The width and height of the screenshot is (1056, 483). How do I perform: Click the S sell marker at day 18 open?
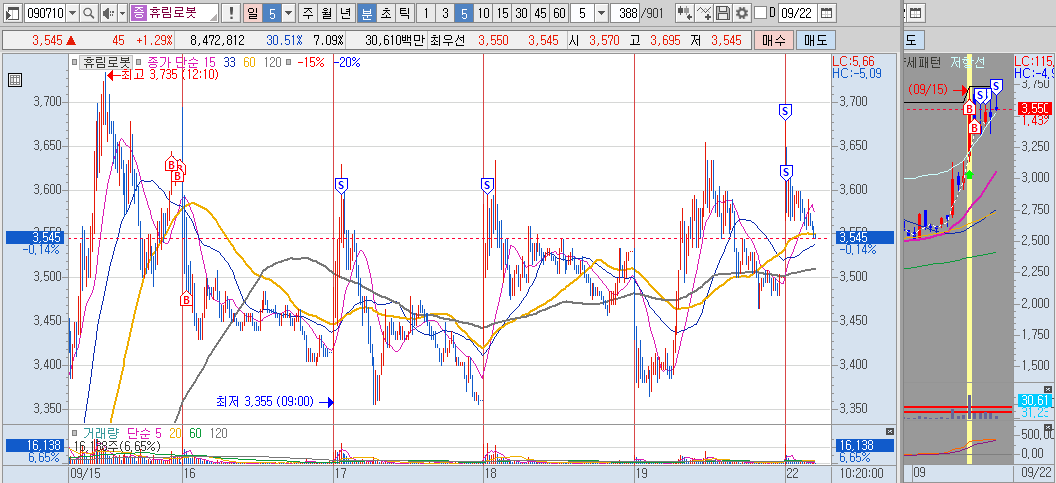pyautogui.click(x=488, y=185)
